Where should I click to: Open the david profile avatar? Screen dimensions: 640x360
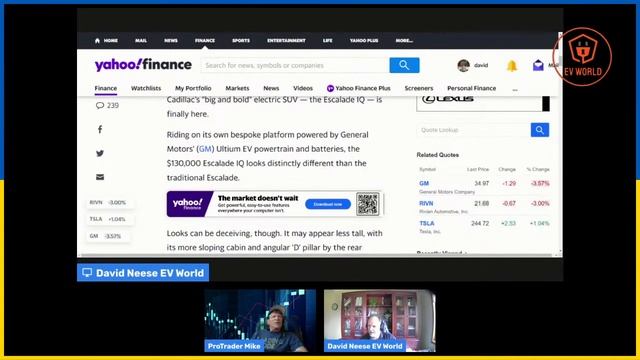[463, 65]
